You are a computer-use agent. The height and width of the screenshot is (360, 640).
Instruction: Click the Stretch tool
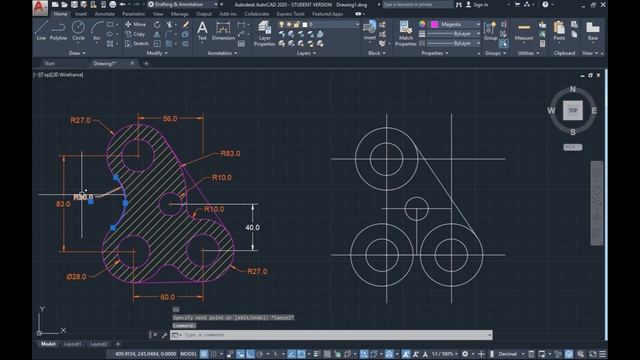tap(137, 43)
